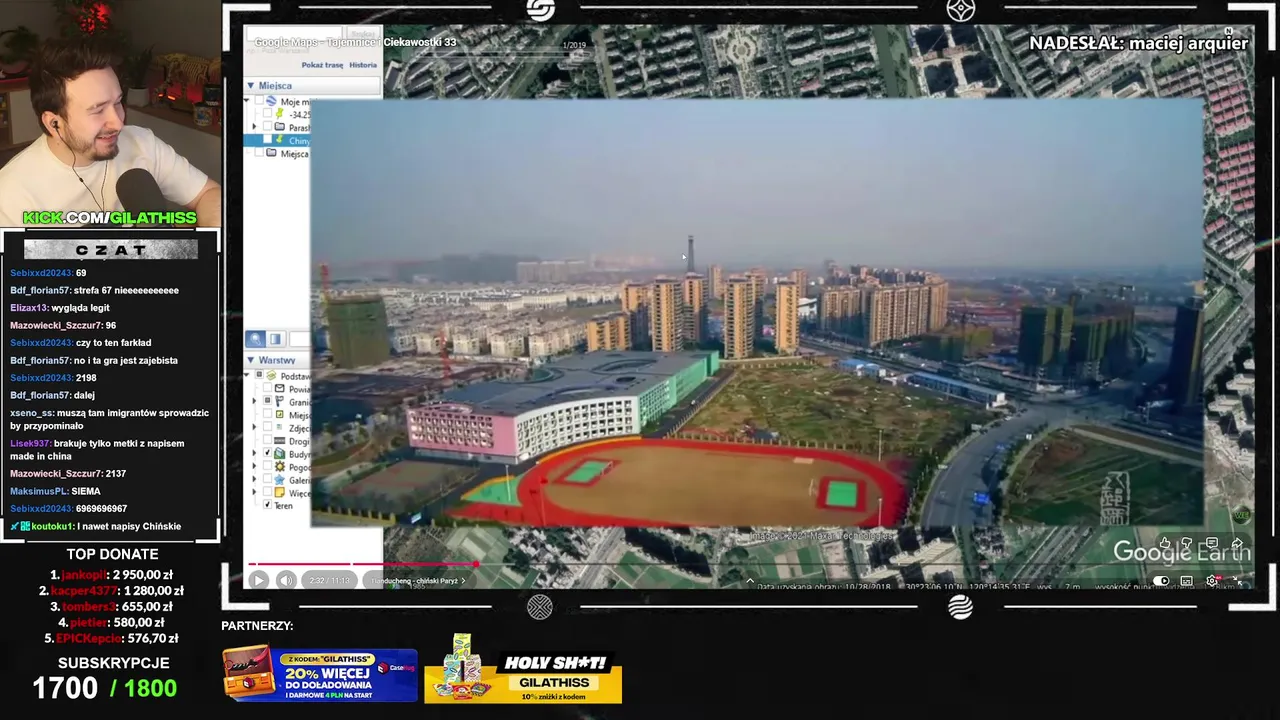This screenshot has width=1280, height=720.
Task: Click the road icon of Drogi layer
Action: (280, 441)
